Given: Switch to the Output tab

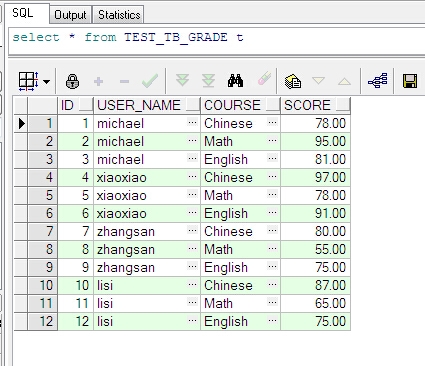Looking at the screenshot, I should tap(70, 15).
